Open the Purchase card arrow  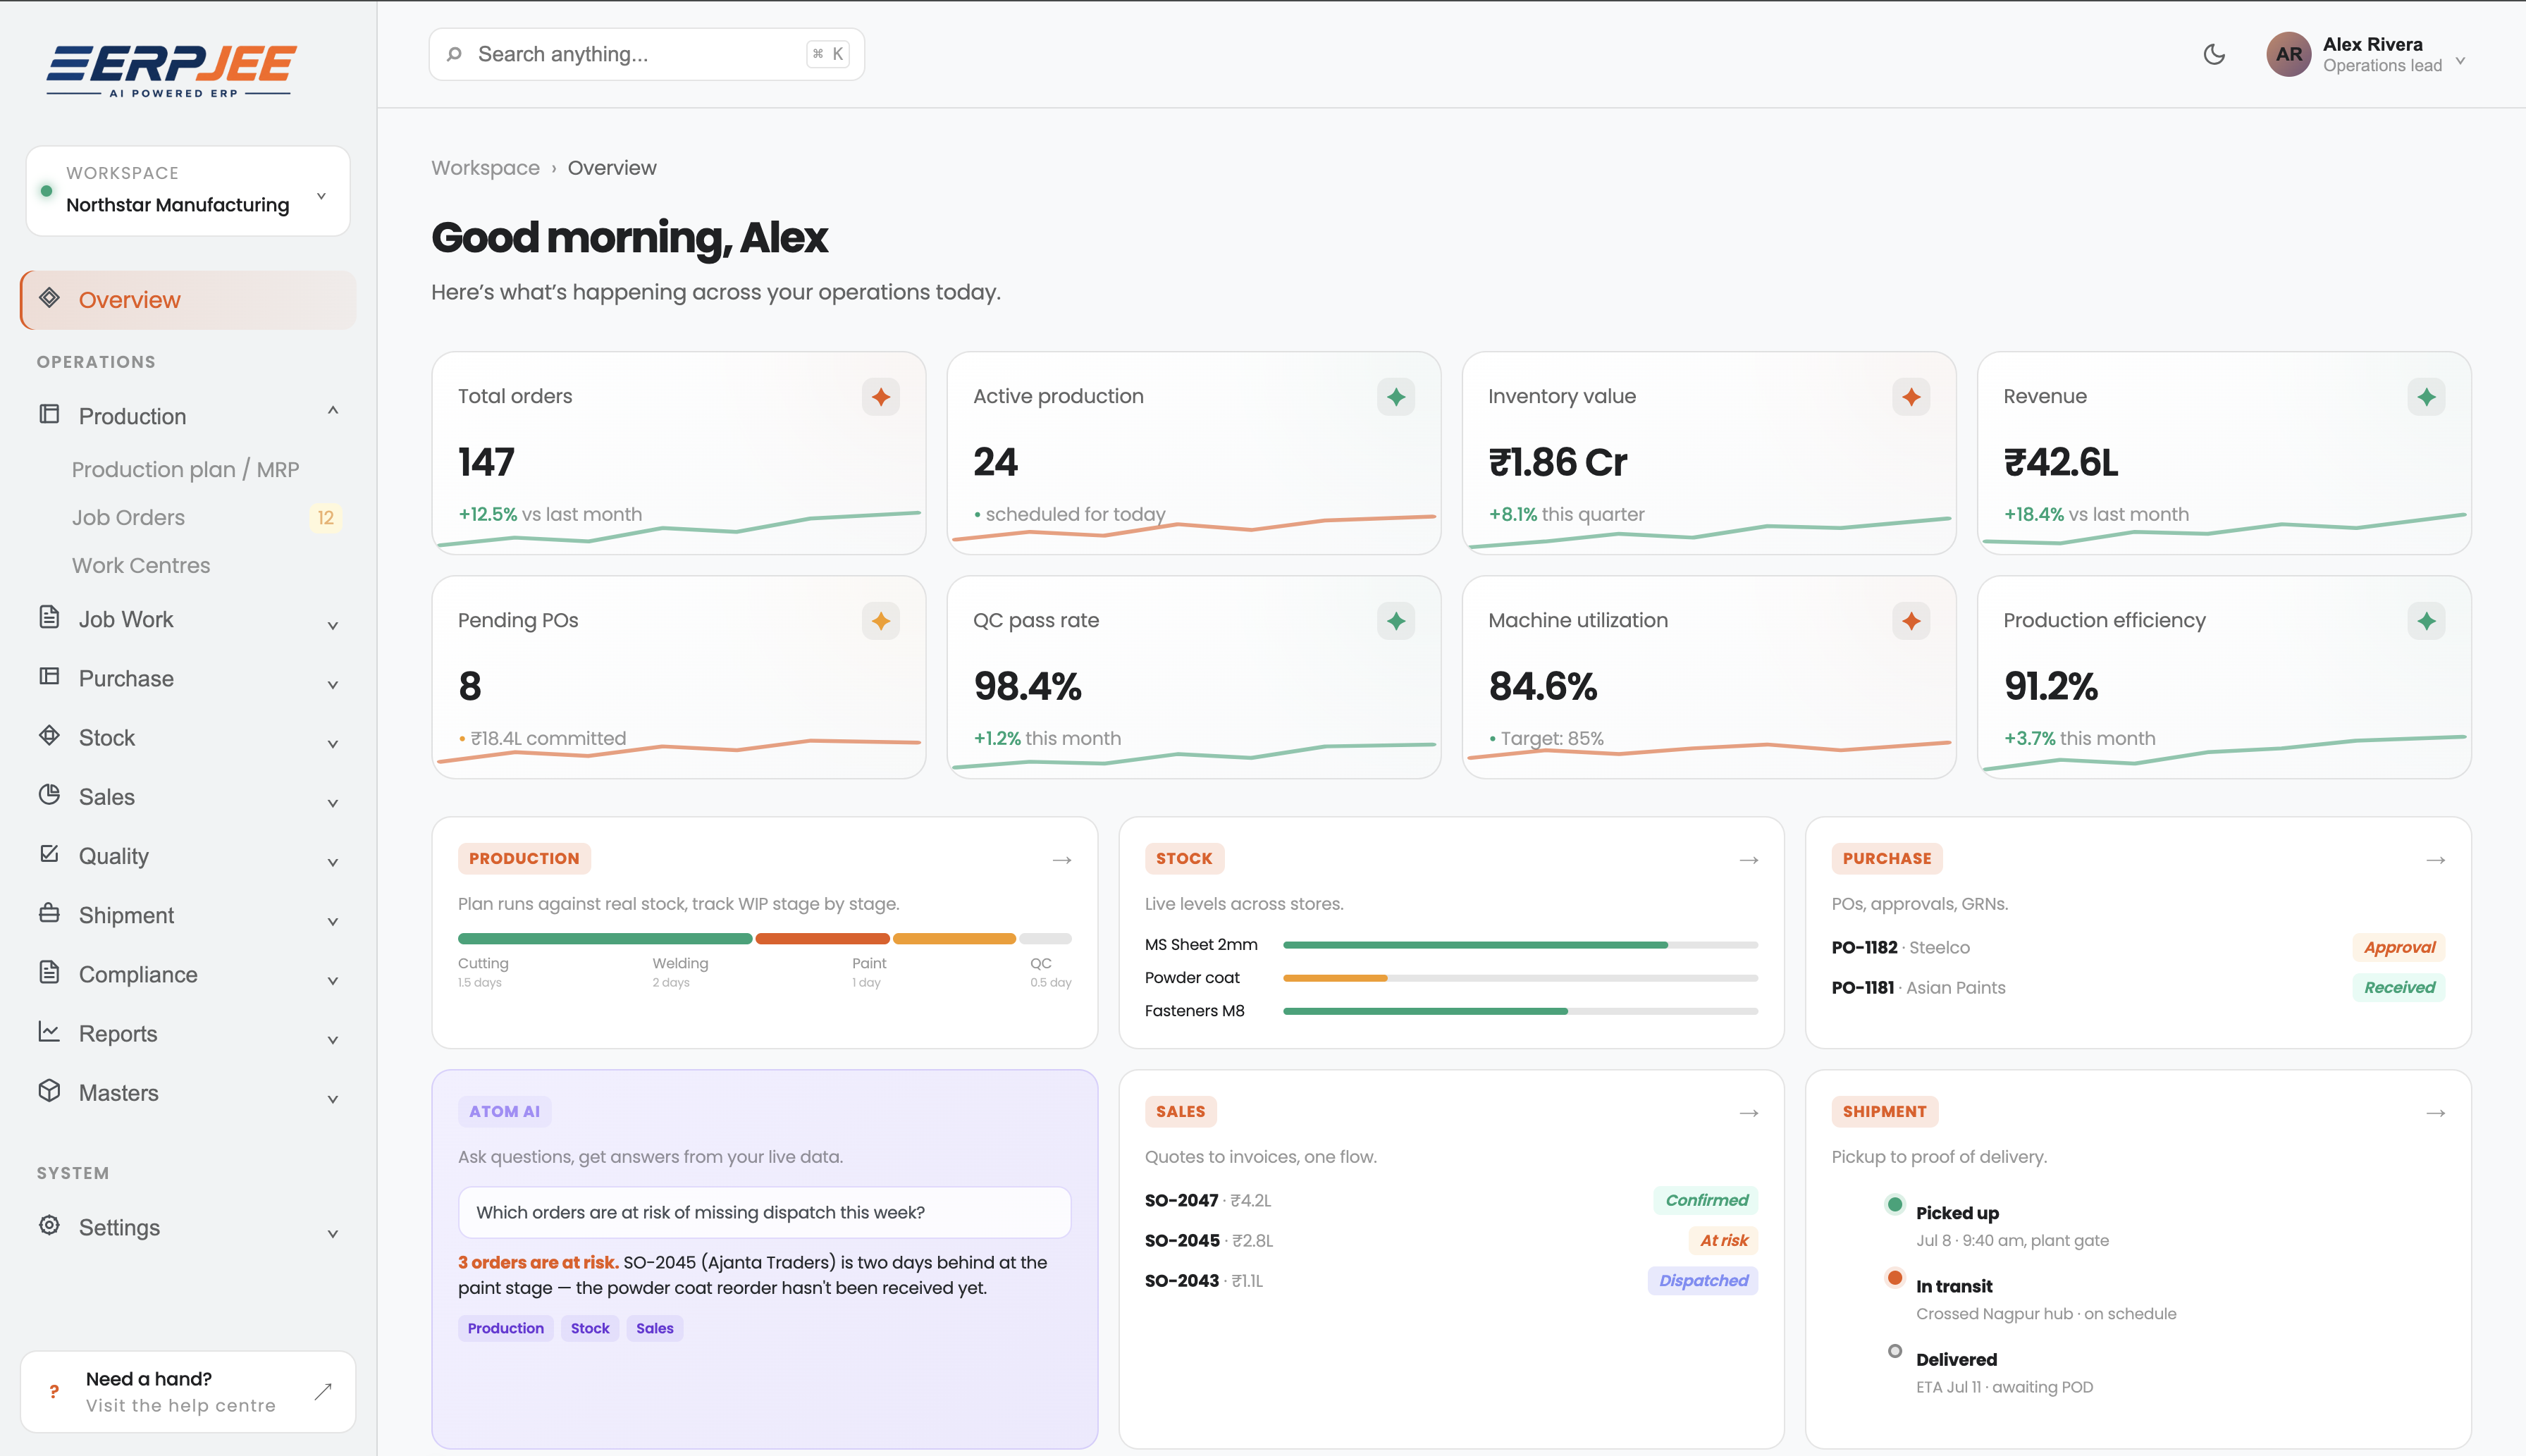[x=2435, y=859]
